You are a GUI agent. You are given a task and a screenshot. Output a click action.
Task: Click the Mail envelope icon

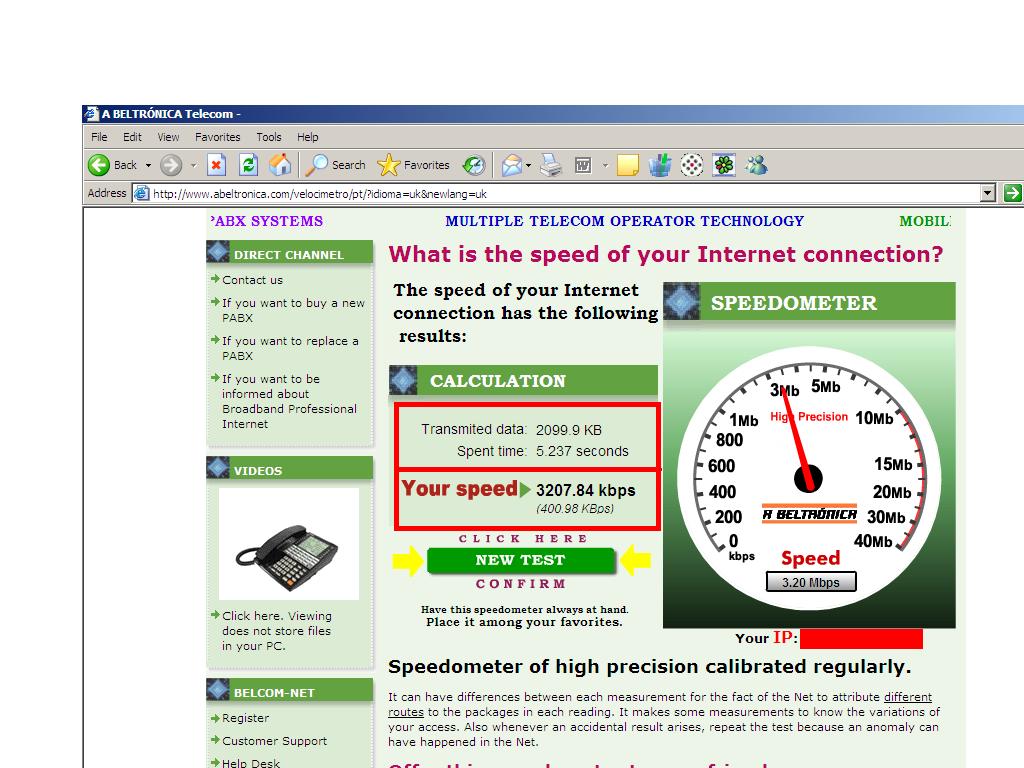tap(512, 165)
